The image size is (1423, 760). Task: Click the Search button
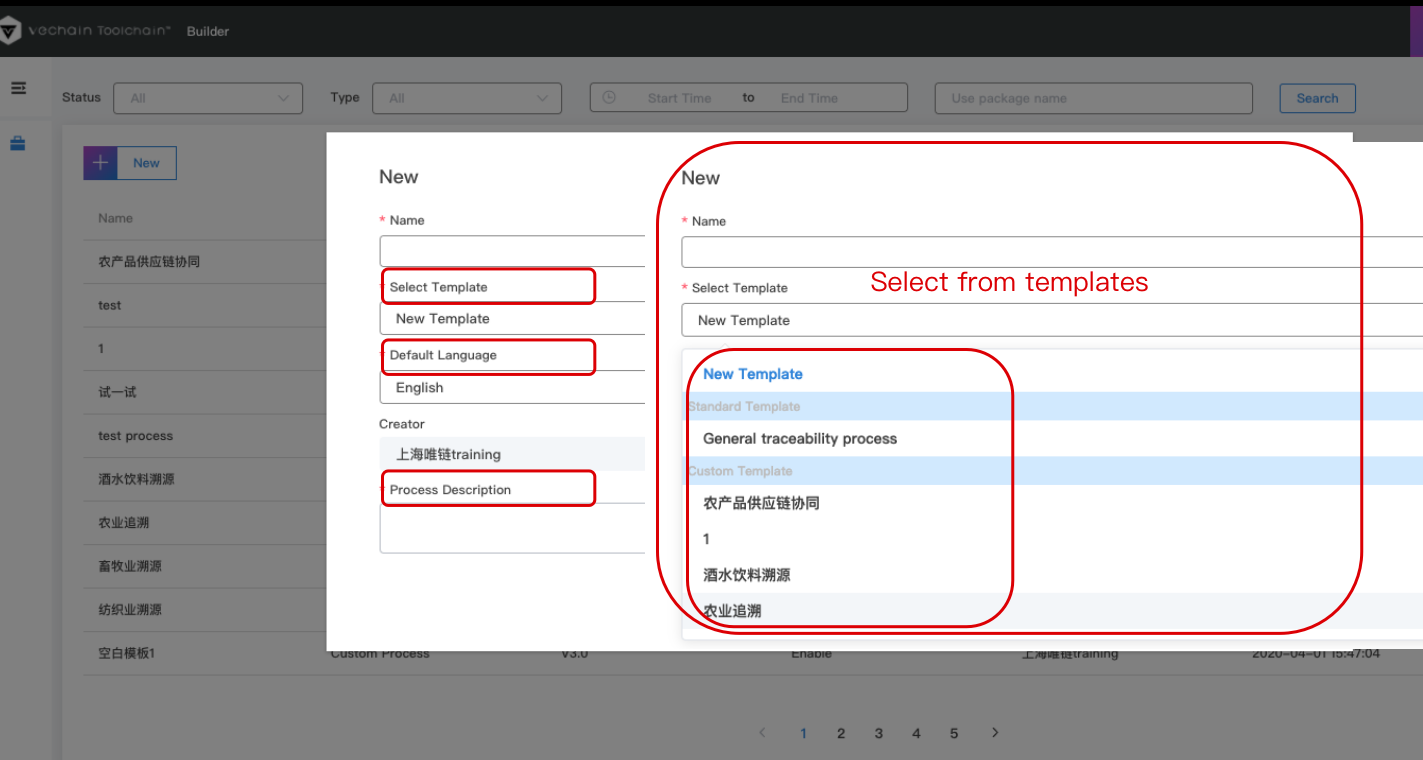point(1317,98)
